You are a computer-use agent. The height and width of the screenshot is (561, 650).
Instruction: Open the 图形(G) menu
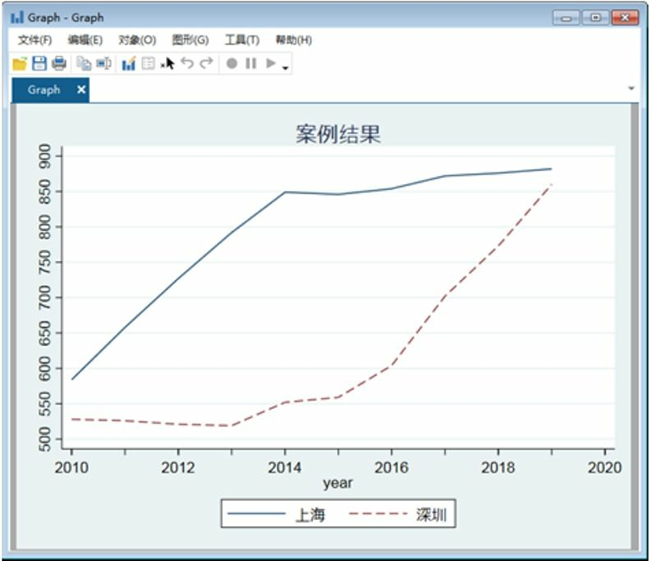click(x=190, y=40)
